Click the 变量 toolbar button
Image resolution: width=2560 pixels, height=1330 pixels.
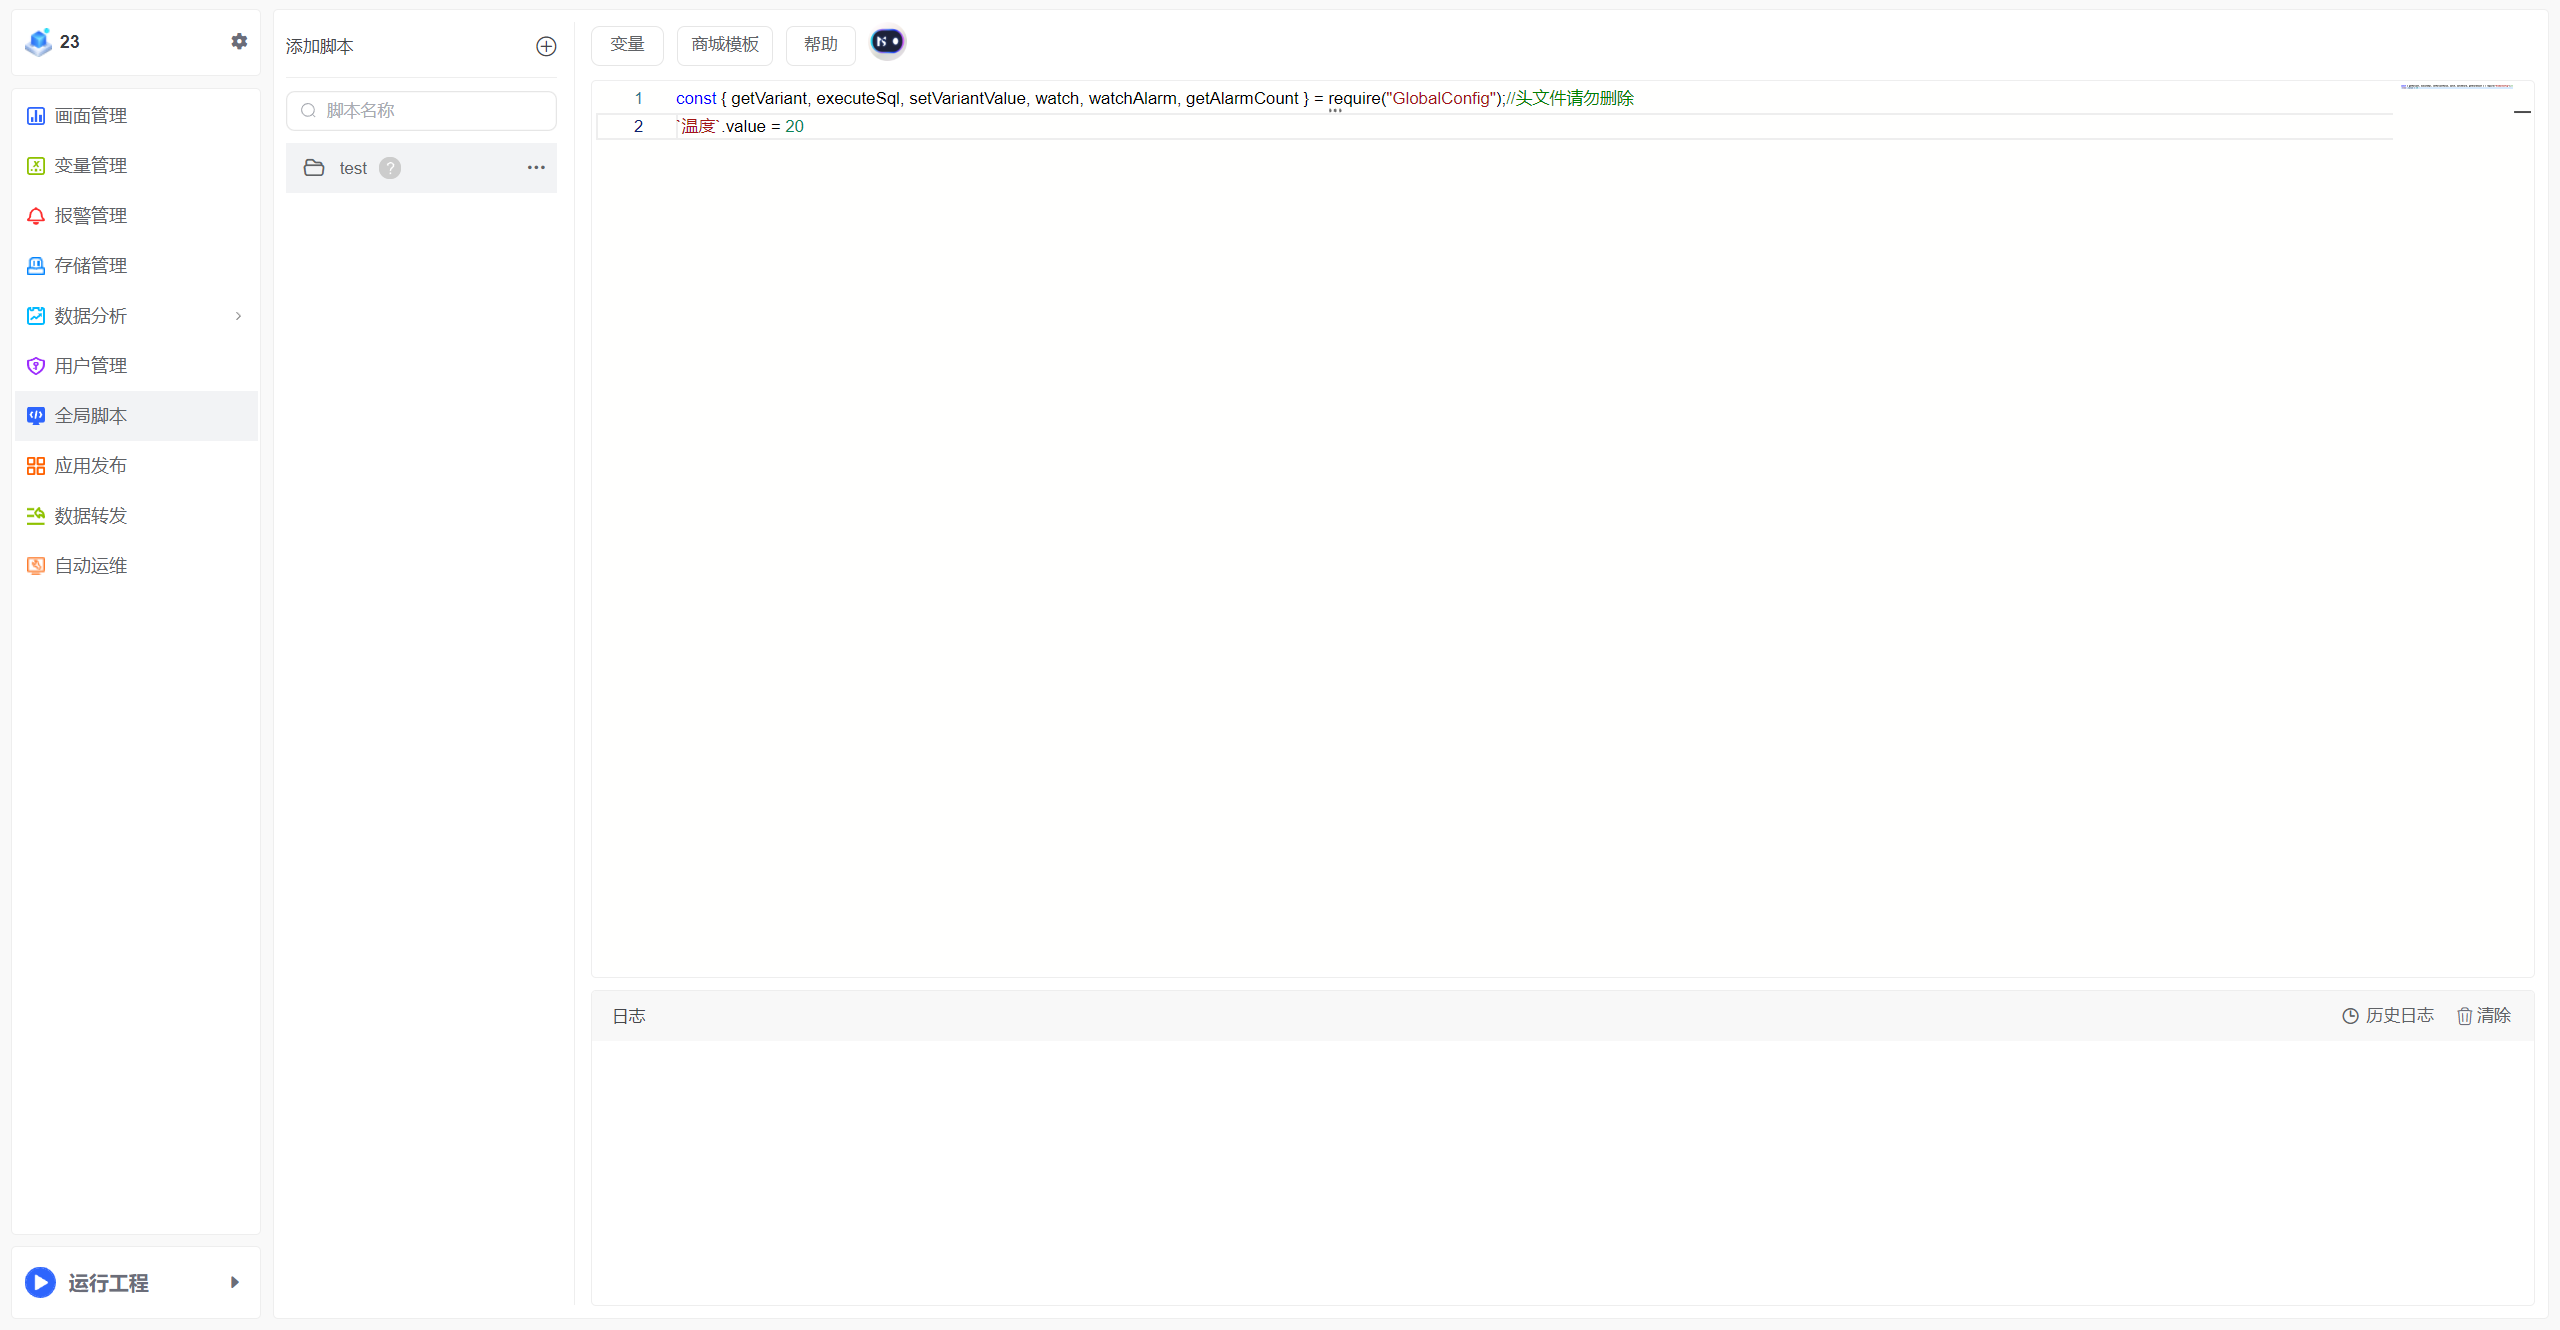(627, 45)
